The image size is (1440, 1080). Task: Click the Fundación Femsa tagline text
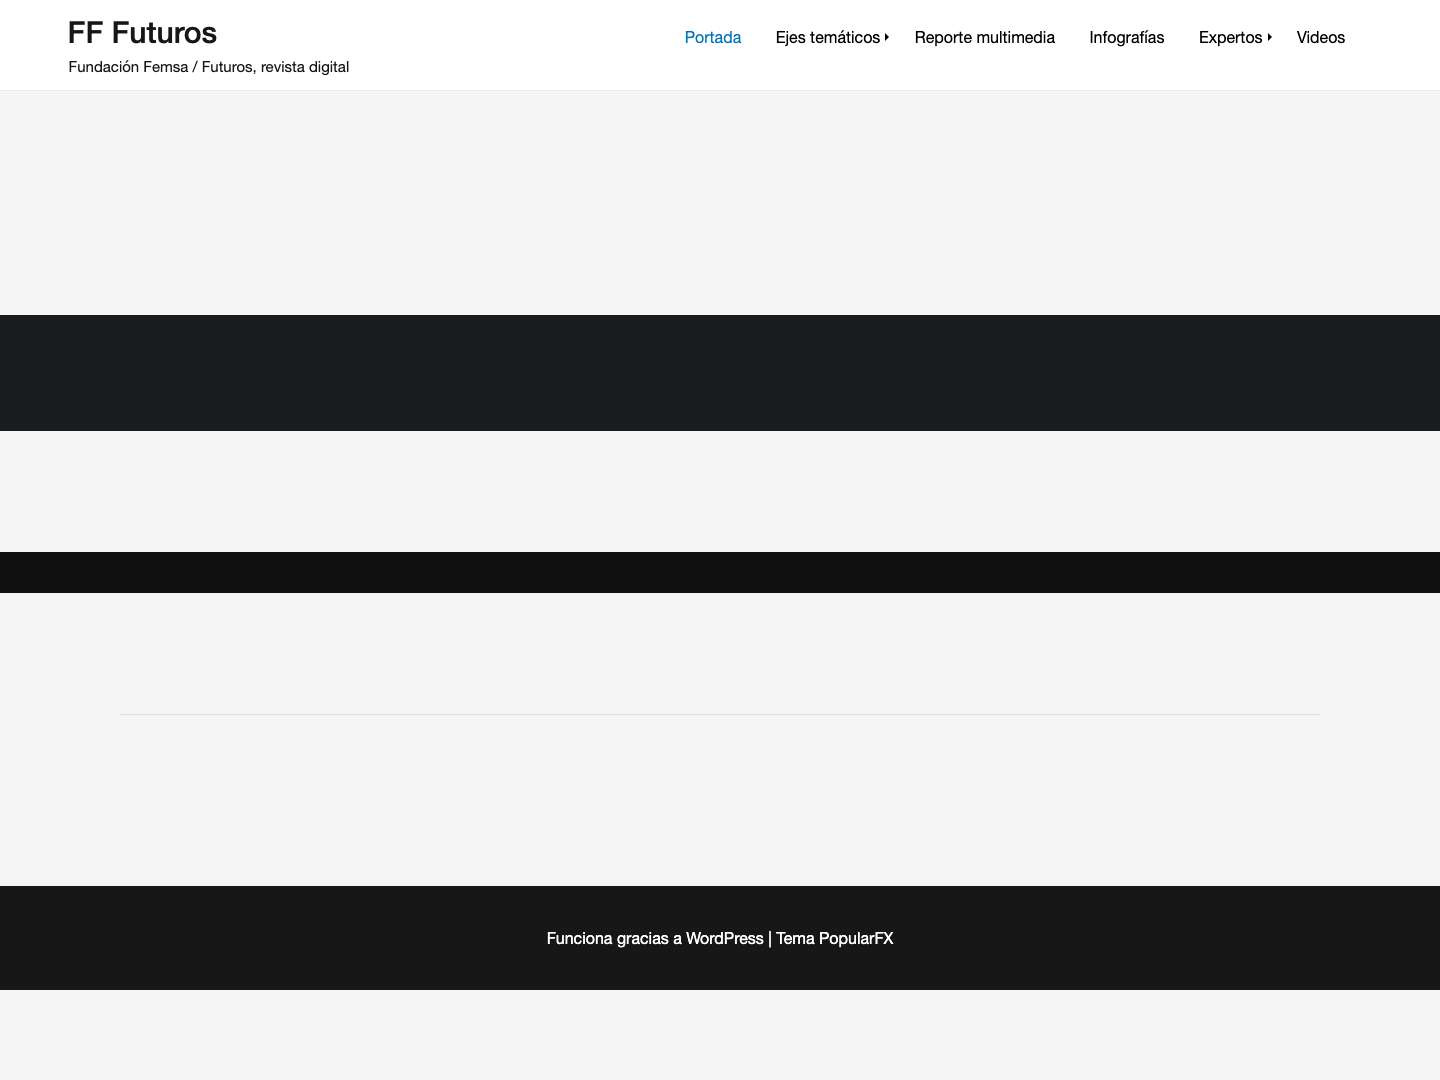[x=208, y=67]
